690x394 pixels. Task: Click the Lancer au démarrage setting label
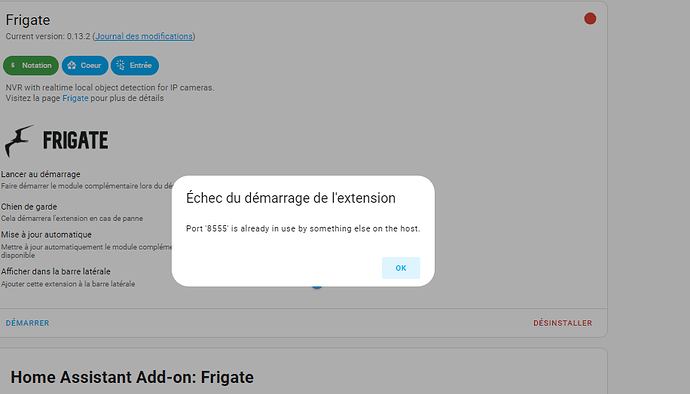(40, 174)
